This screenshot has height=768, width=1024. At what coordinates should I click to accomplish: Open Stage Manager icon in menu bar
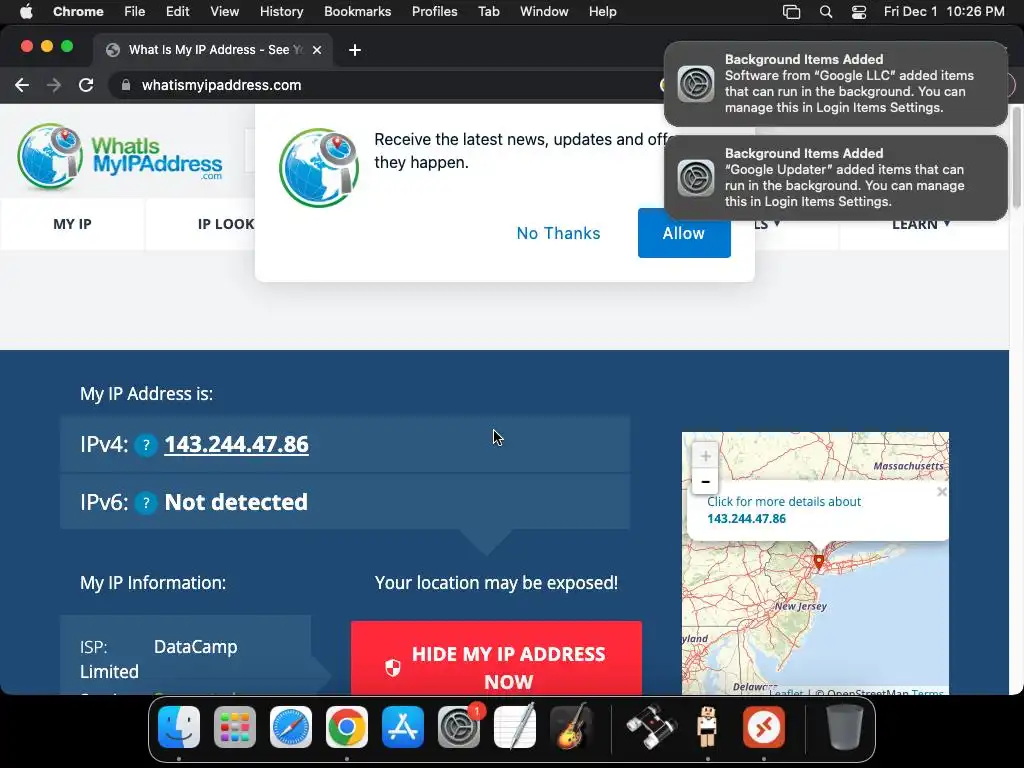tap(792, 11)
